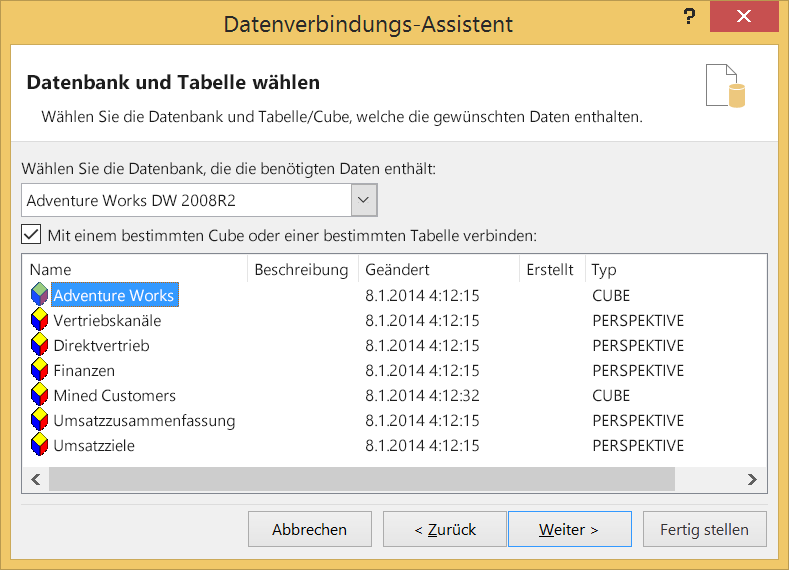This screenshot has width=789, height=570.
Task: Select the Direktvertrieb entry
Action: [101, 346]
